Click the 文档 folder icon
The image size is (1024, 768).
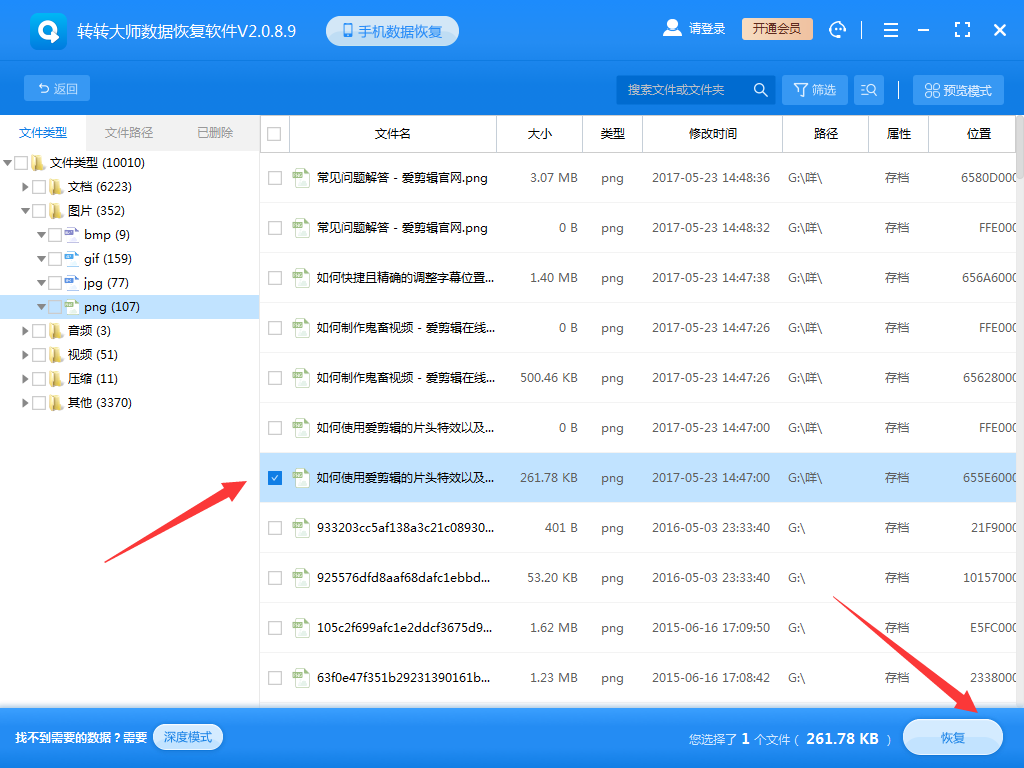tap(56, 187)
